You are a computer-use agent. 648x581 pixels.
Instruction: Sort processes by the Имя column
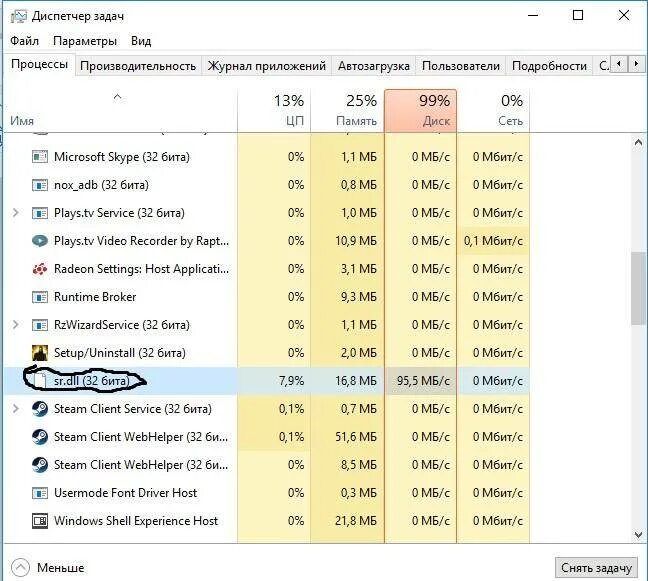[120, 111]
